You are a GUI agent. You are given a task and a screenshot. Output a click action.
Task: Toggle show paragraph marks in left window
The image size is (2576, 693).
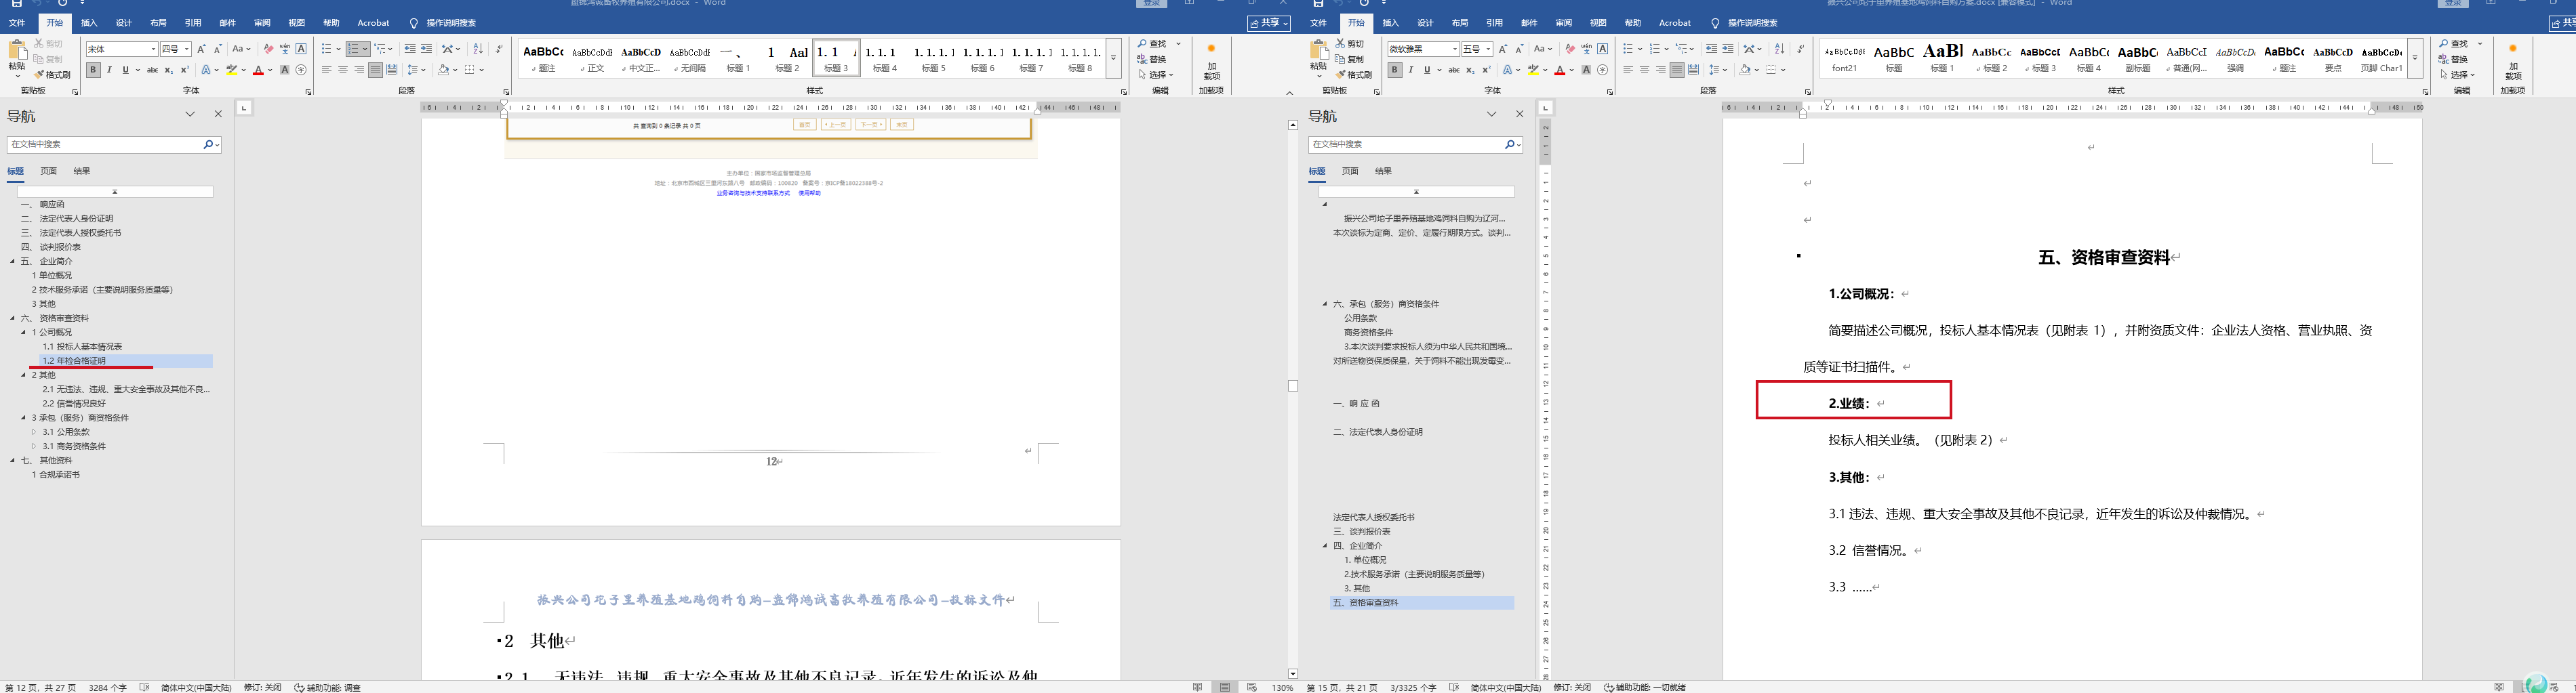click(499, 49)
